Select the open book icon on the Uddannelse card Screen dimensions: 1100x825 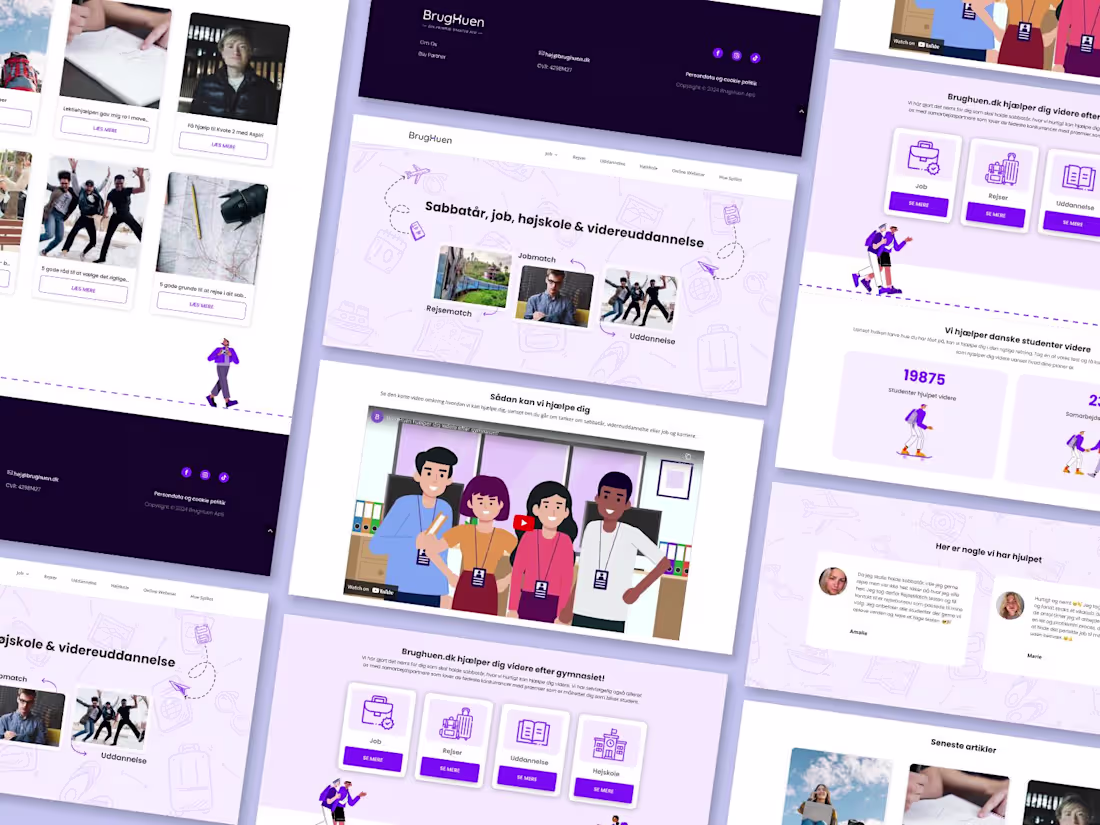click(533, 733)
